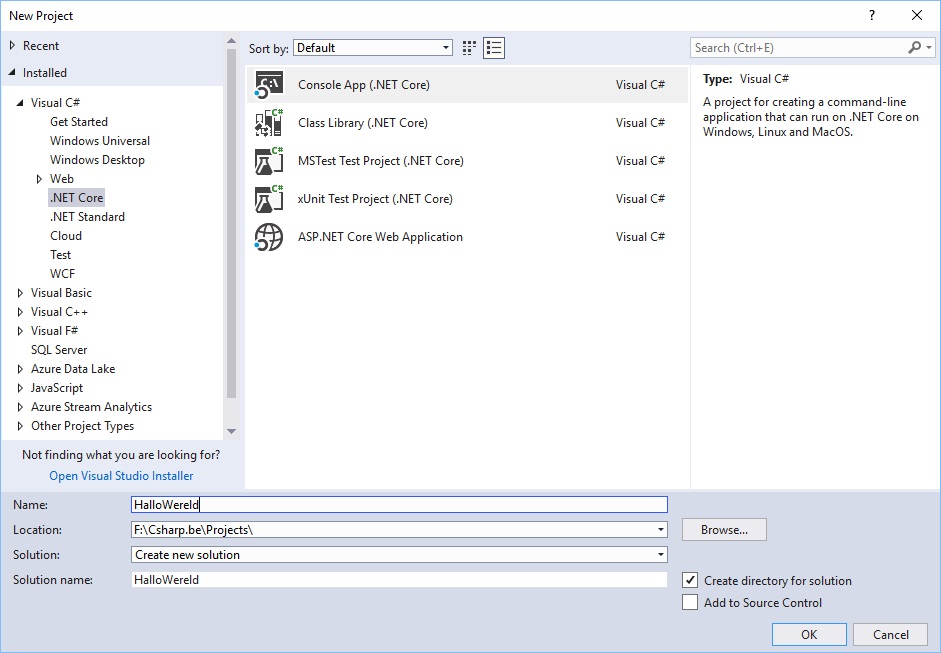Expand the Visual F# node
Screen dimensions: 941x653
[x=20, y=331]
